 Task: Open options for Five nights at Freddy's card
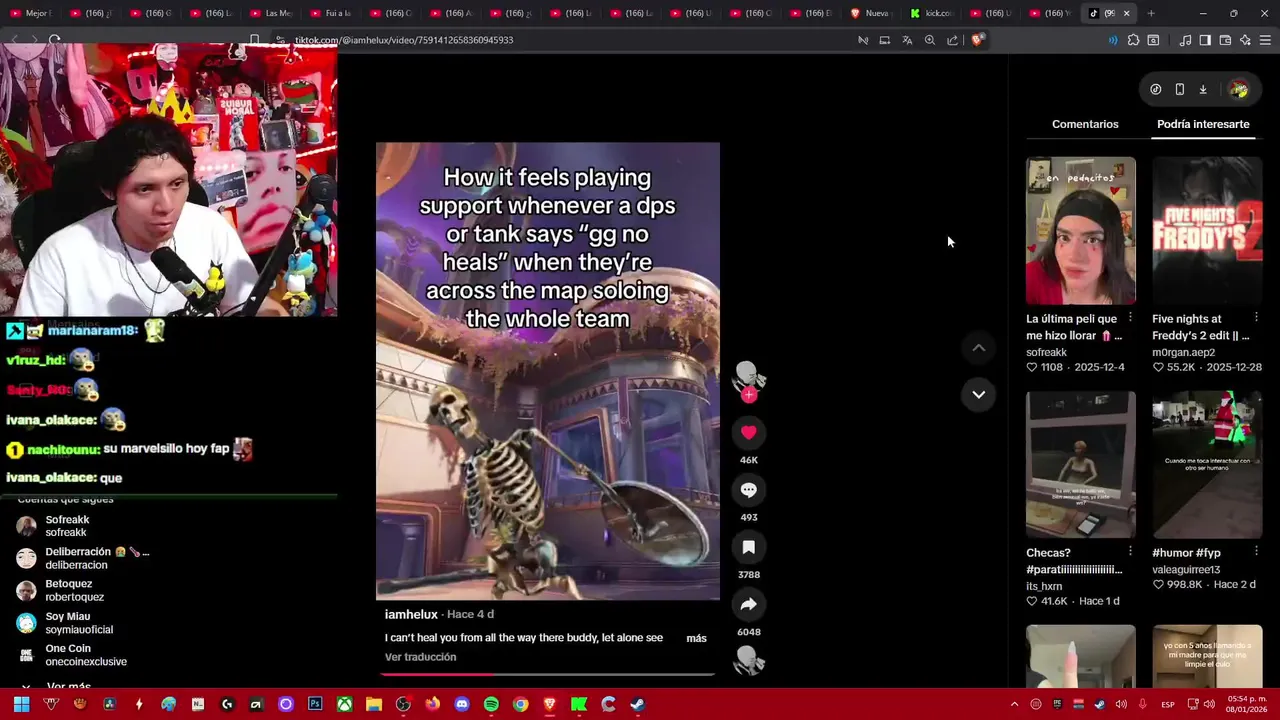click(x=1256, y=318)
